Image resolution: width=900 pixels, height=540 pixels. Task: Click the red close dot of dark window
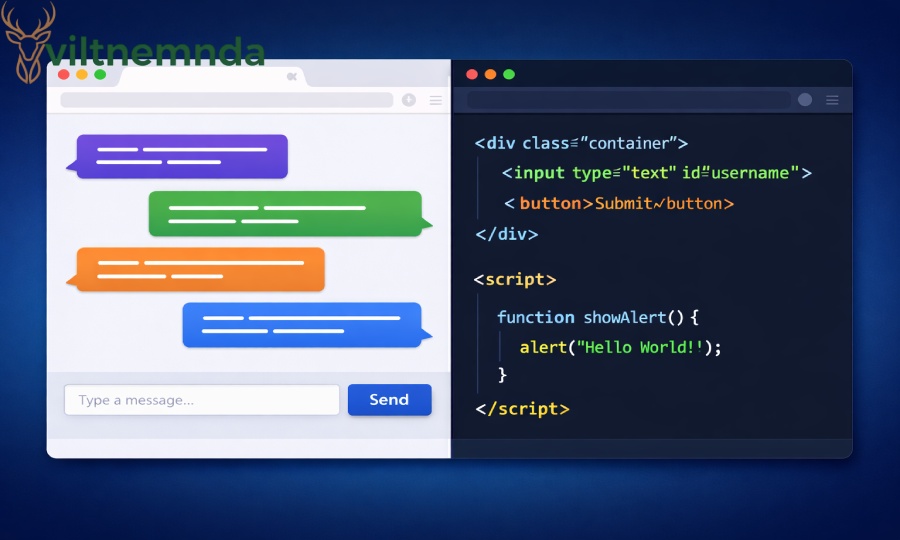coord(472,74)
